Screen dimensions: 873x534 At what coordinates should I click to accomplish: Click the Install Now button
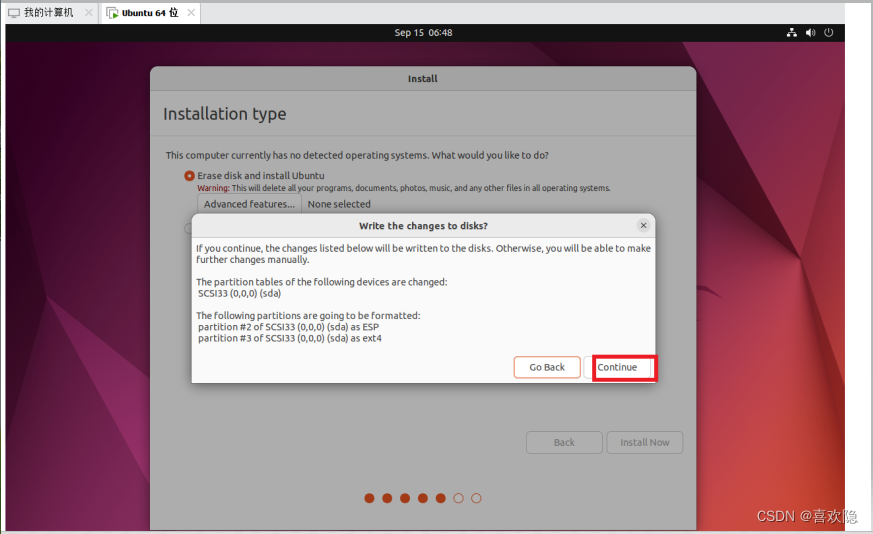click(x=645, y=442)
